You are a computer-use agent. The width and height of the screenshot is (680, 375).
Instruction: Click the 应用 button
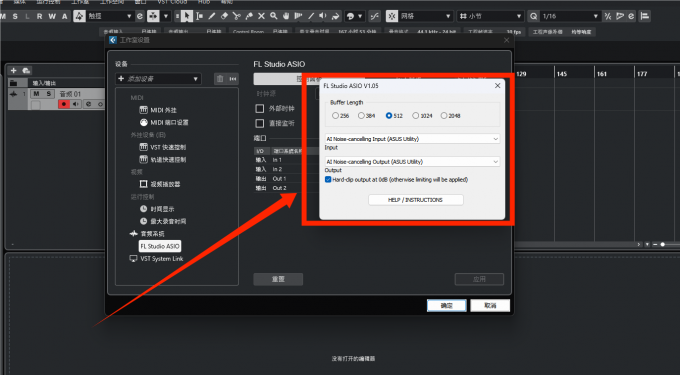pyautogui.click(x=479, y=279)
